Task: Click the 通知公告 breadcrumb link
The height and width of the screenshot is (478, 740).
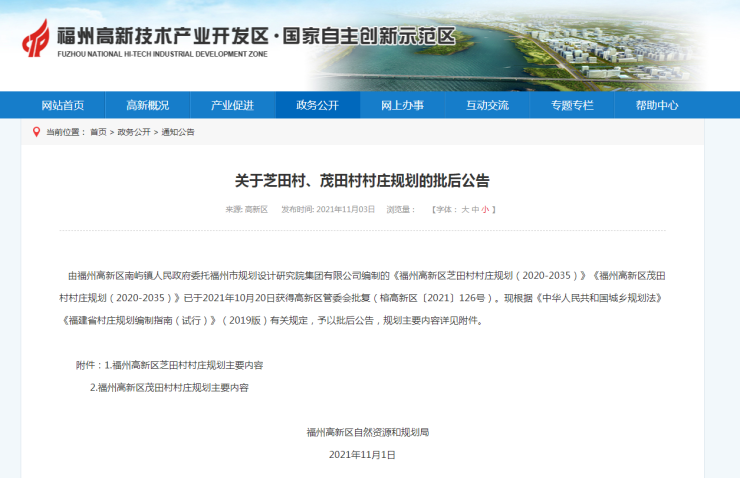Action: click(178, 132)
